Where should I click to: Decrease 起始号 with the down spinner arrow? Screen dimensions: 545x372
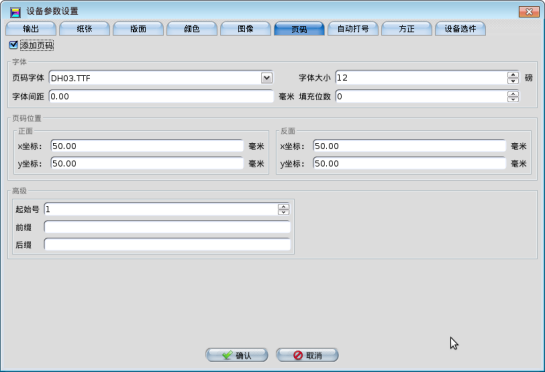coord(284,212)
